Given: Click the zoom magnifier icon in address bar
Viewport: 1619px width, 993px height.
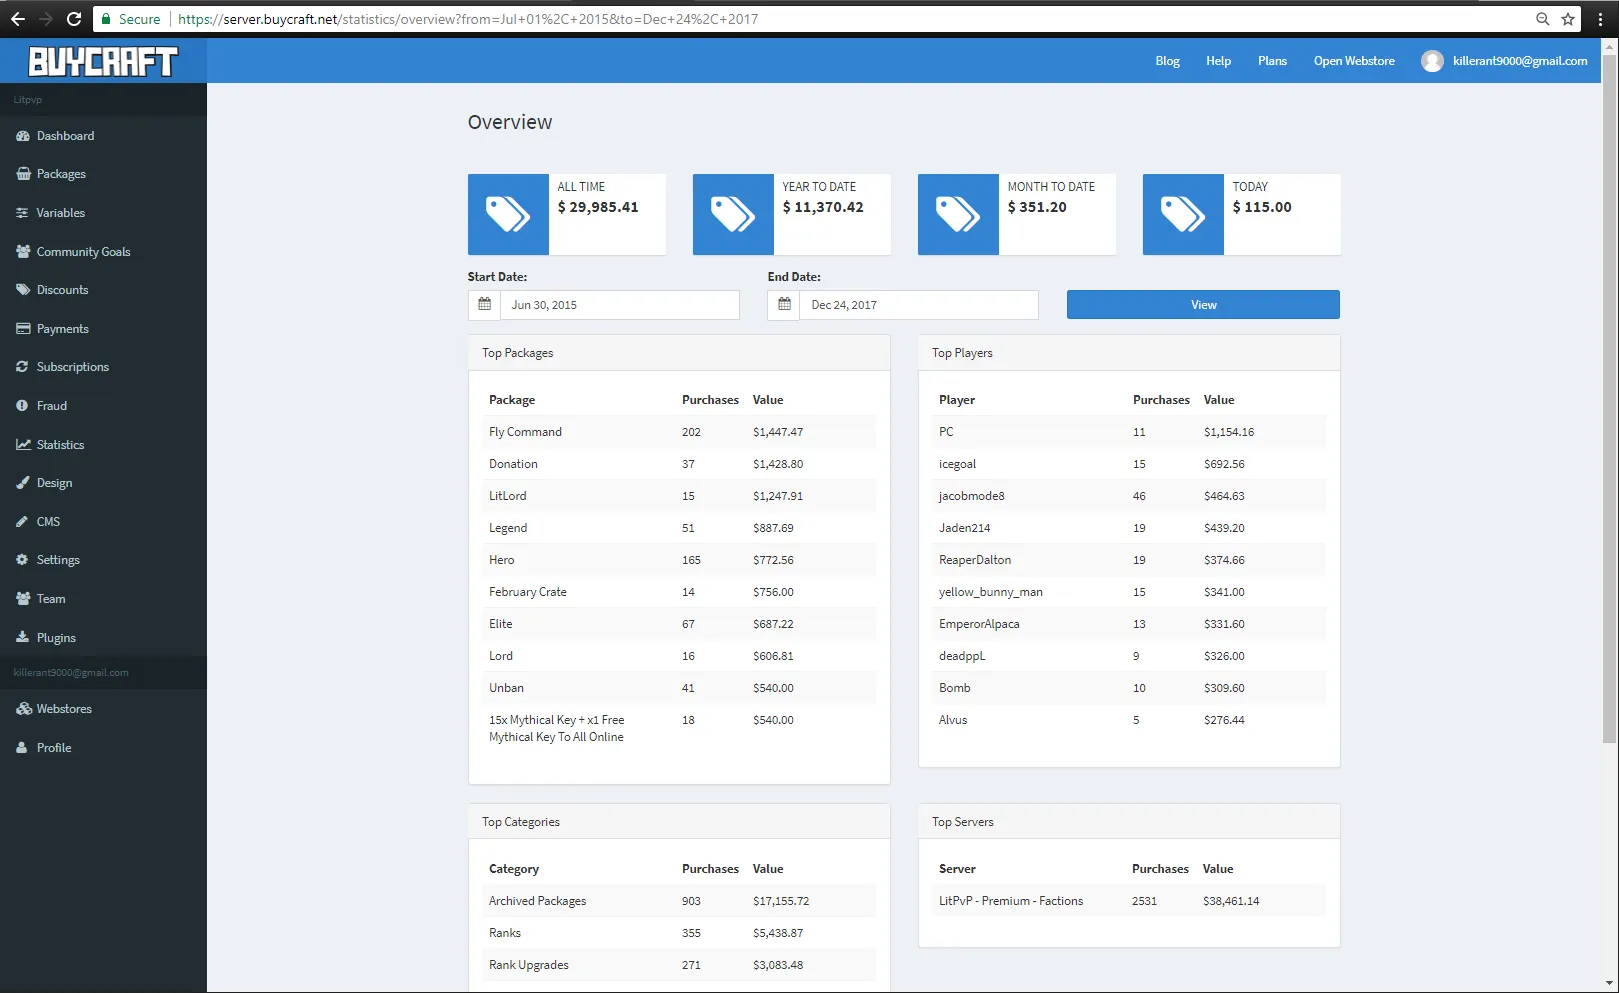Looking at the screenshot, I should pyautogui.click(x=1543, y=19).
